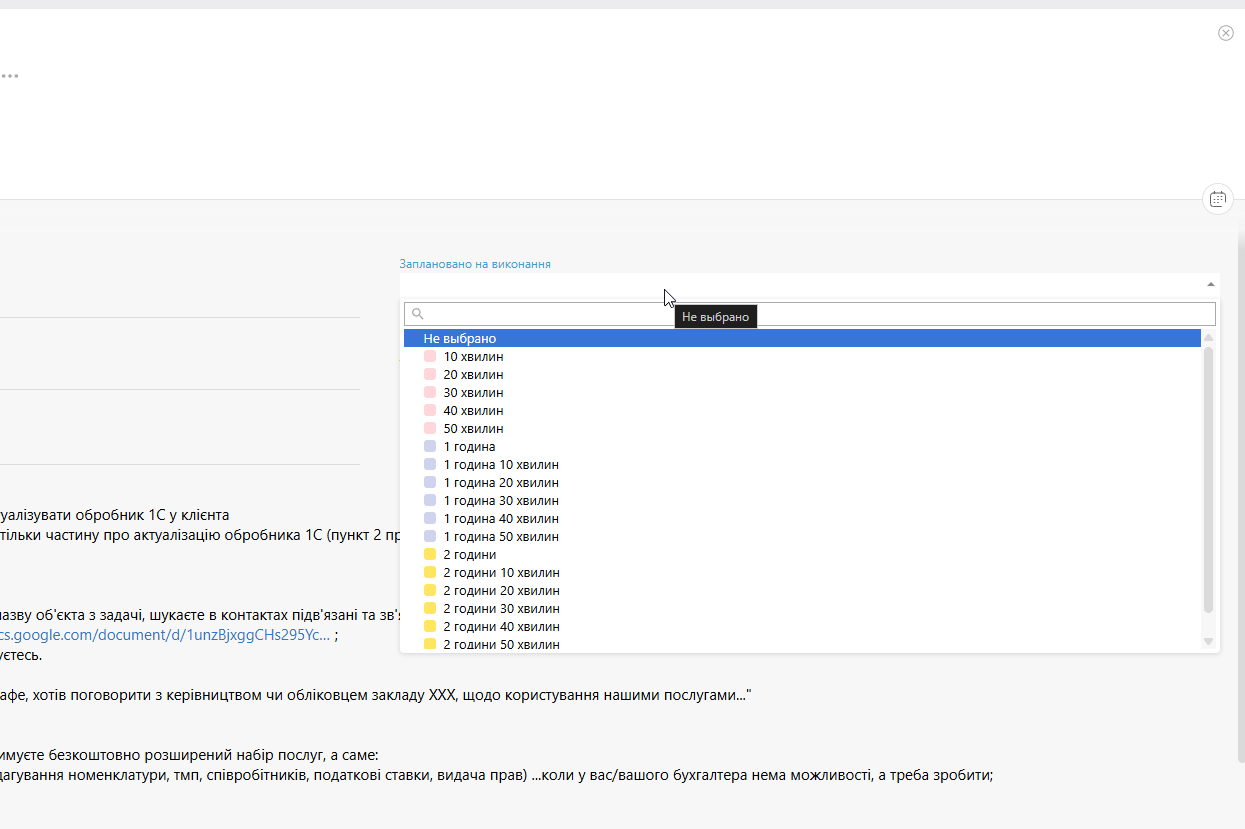Pick 2 години 20 хвилин
Screen dimensions: 1245x829
click(x=802, y=590)
